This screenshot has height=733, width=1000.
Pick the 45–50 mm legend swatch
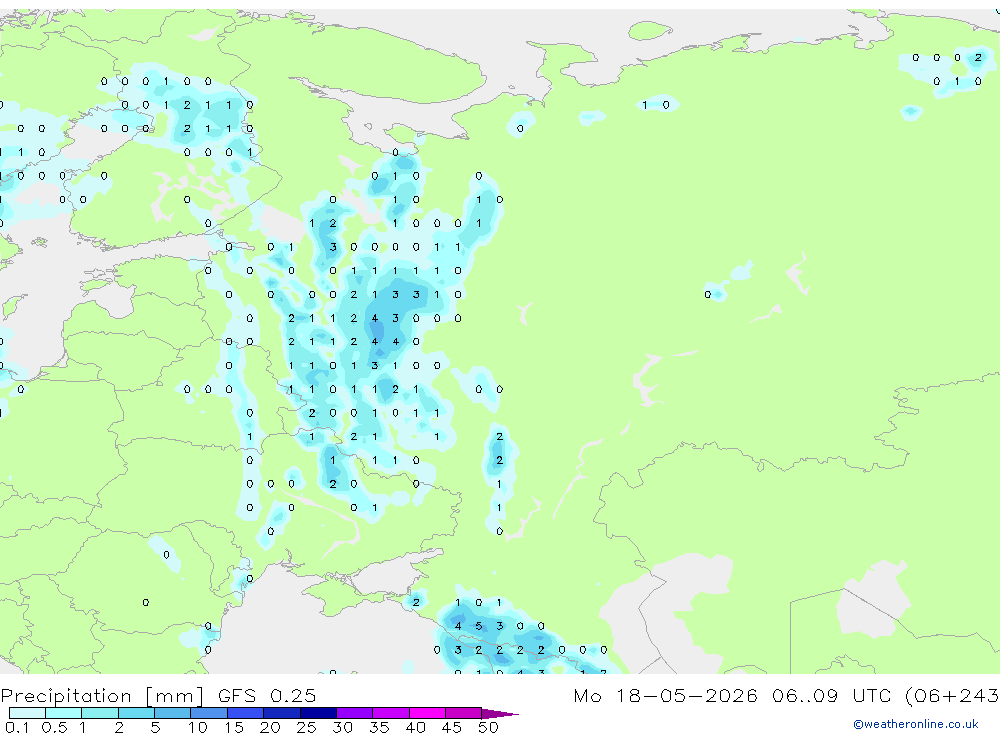tap(463, 713)
